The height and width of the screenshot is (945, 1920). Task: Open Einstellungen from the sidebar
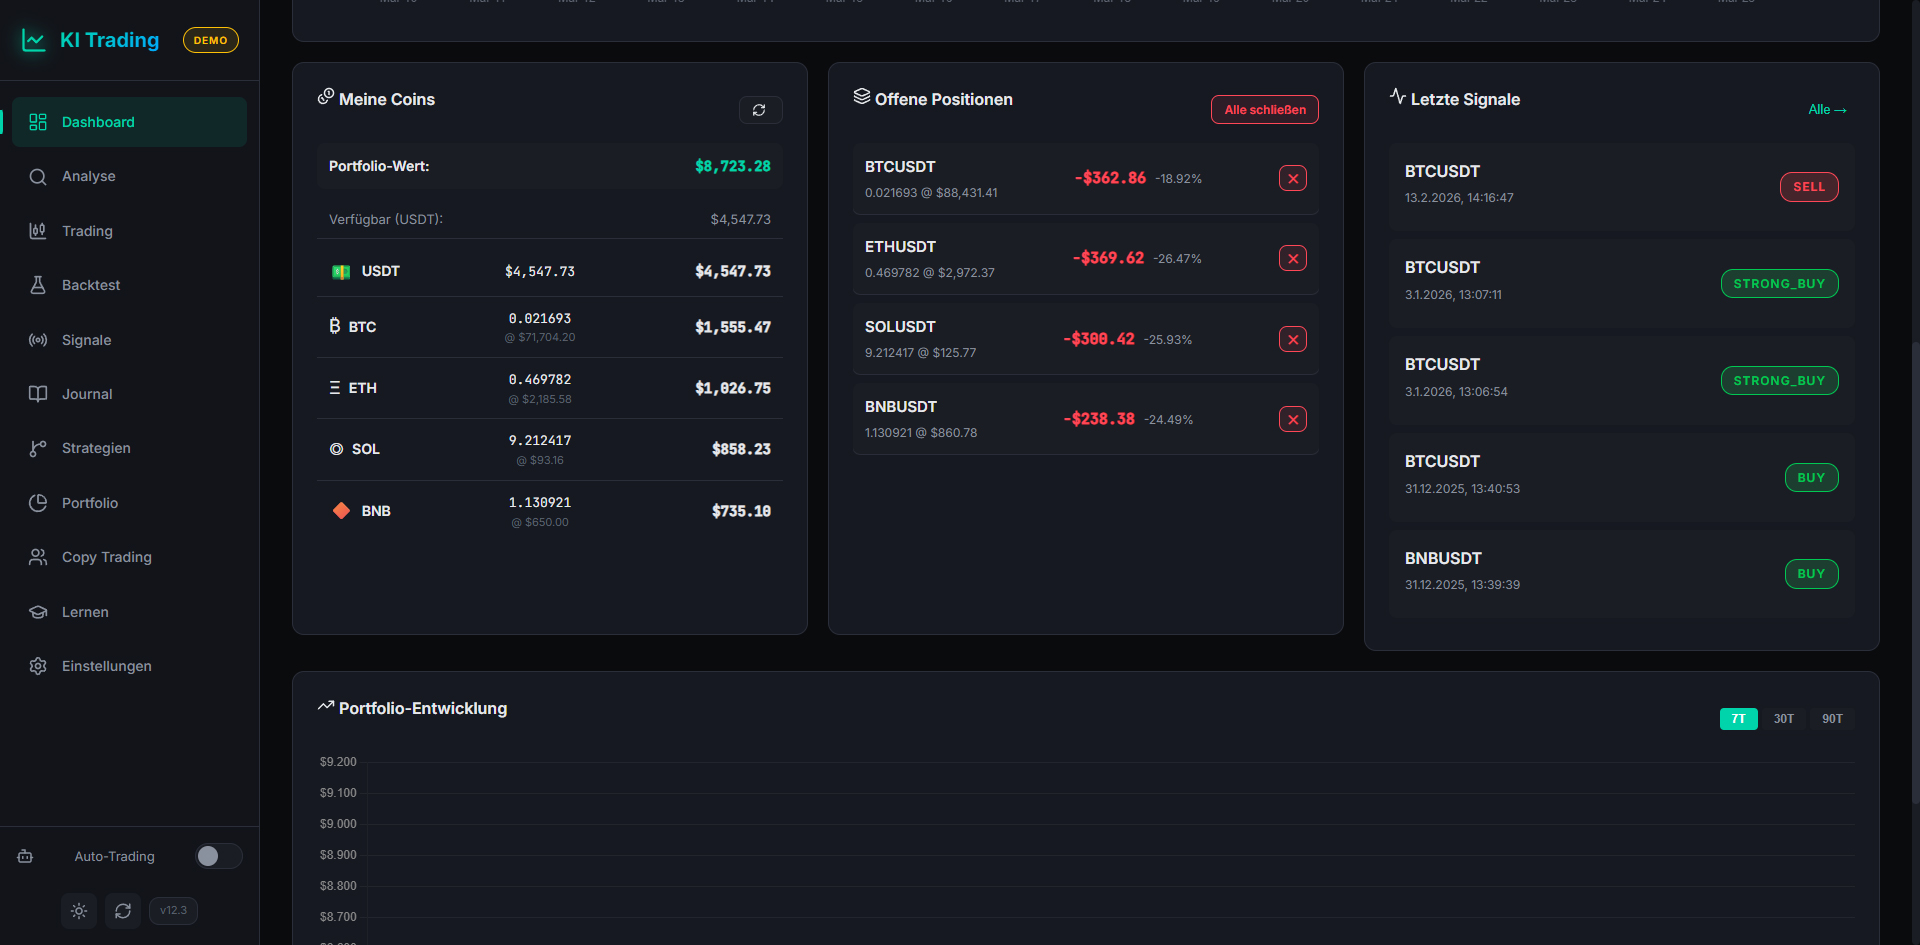106,667
